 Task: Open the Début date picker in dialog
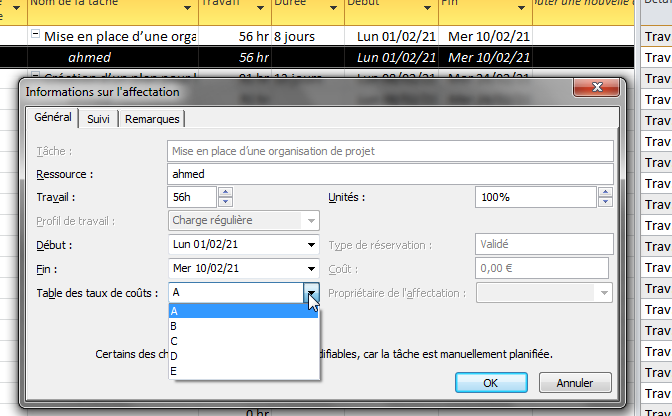click(311, 244)
